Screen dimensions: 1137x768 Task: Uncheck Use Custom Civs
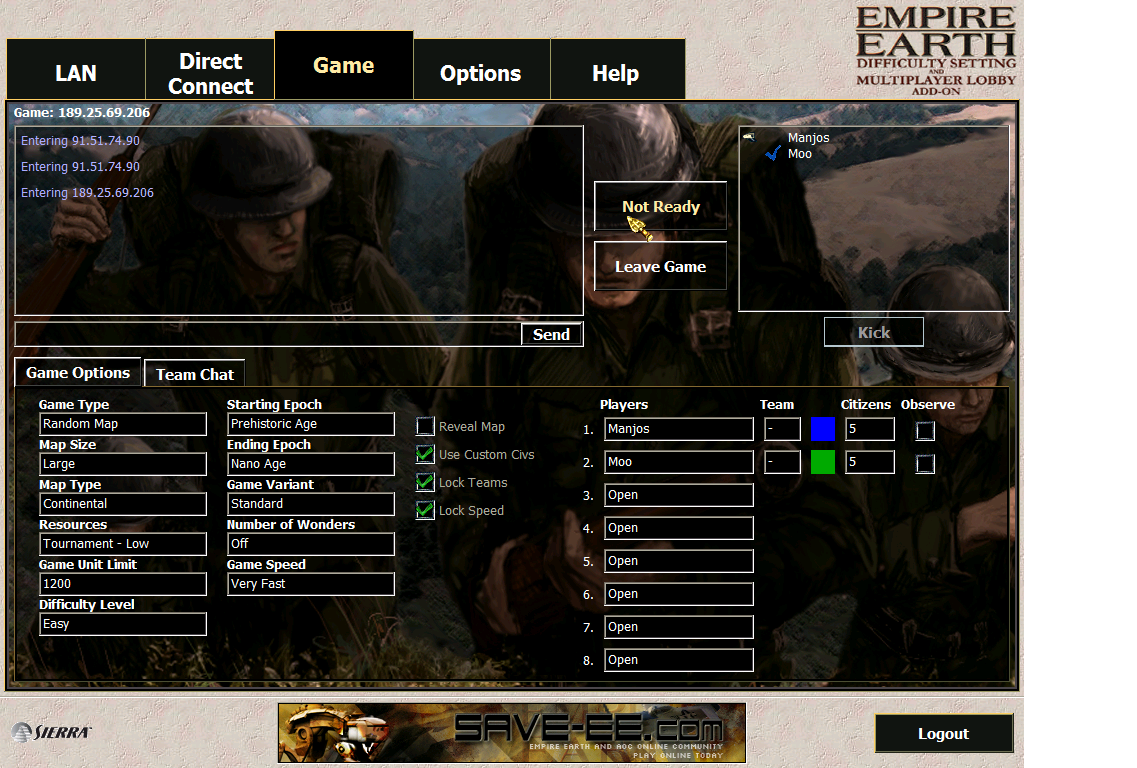click(x=425, y=455)
